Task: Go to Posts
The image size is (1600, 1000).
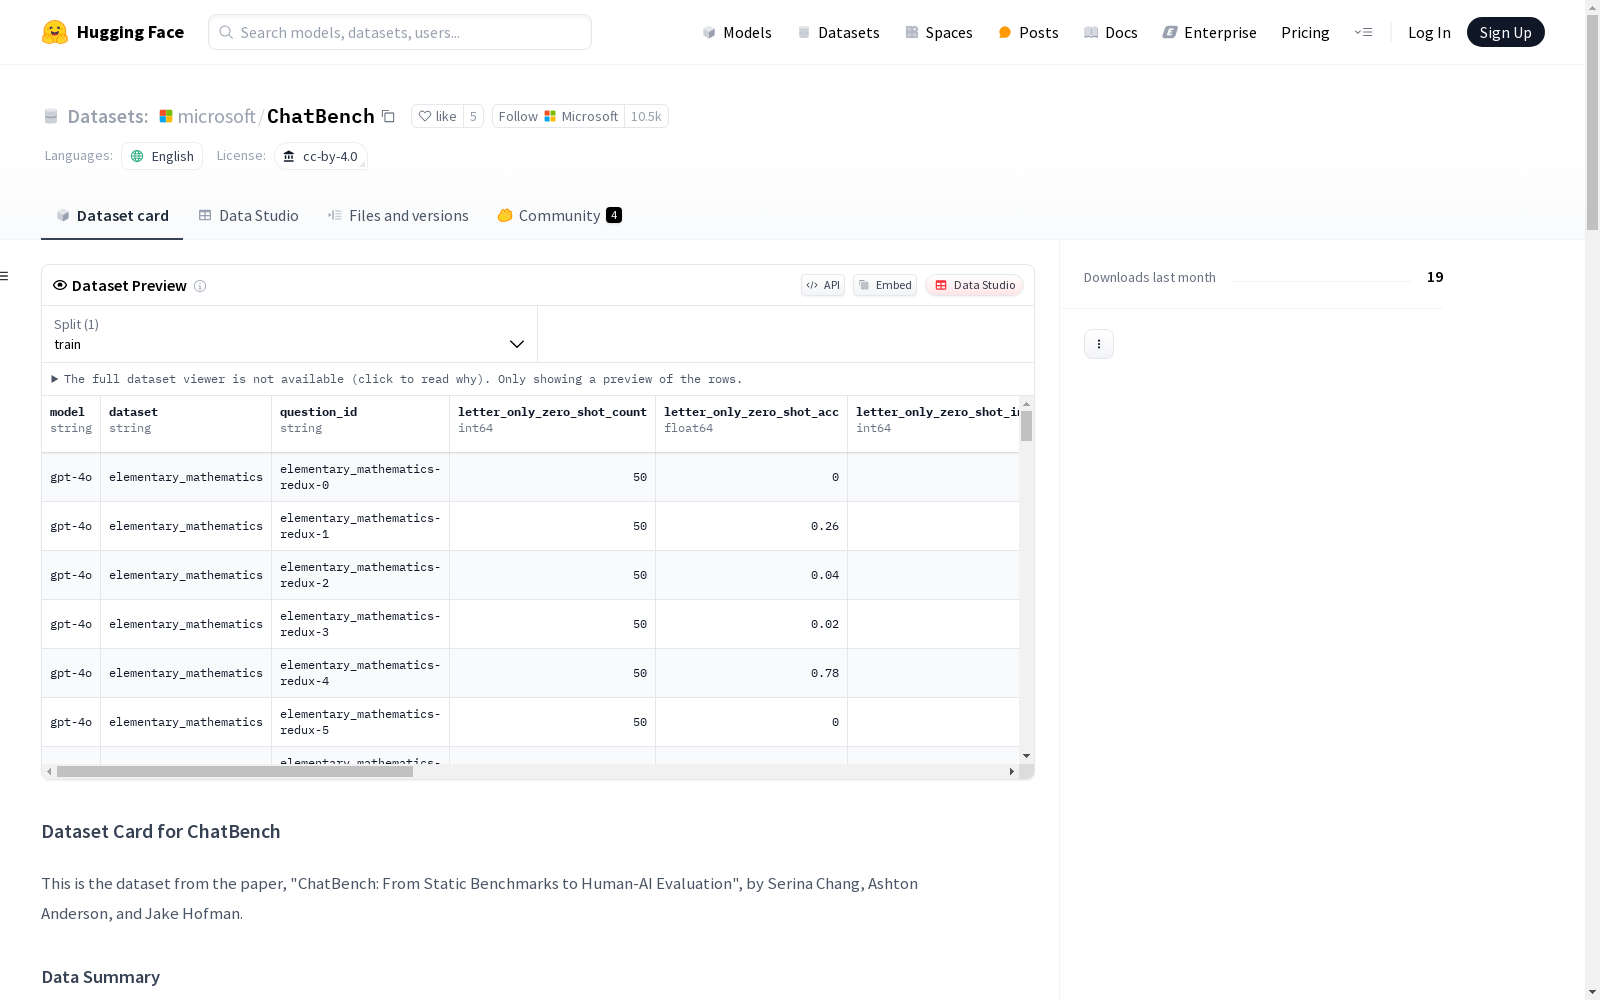Action: point(1028,32)
